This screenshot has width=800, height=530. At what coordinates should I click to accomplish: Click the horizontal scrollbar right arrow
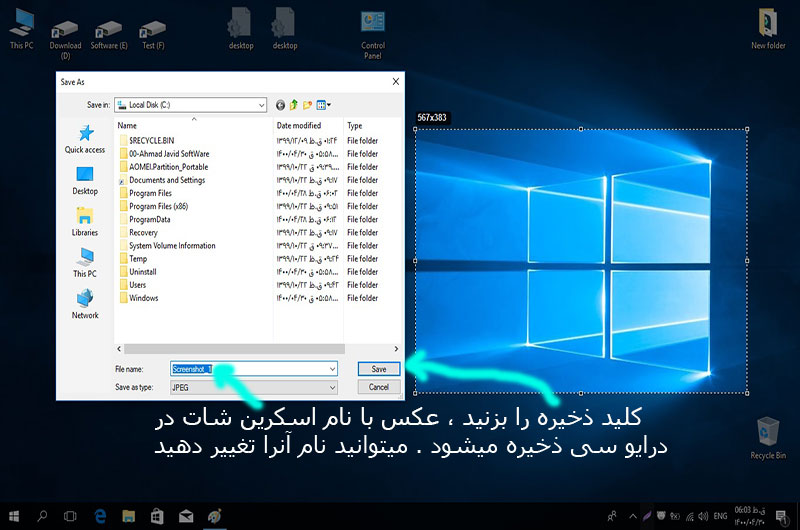[x=396, y=349]
